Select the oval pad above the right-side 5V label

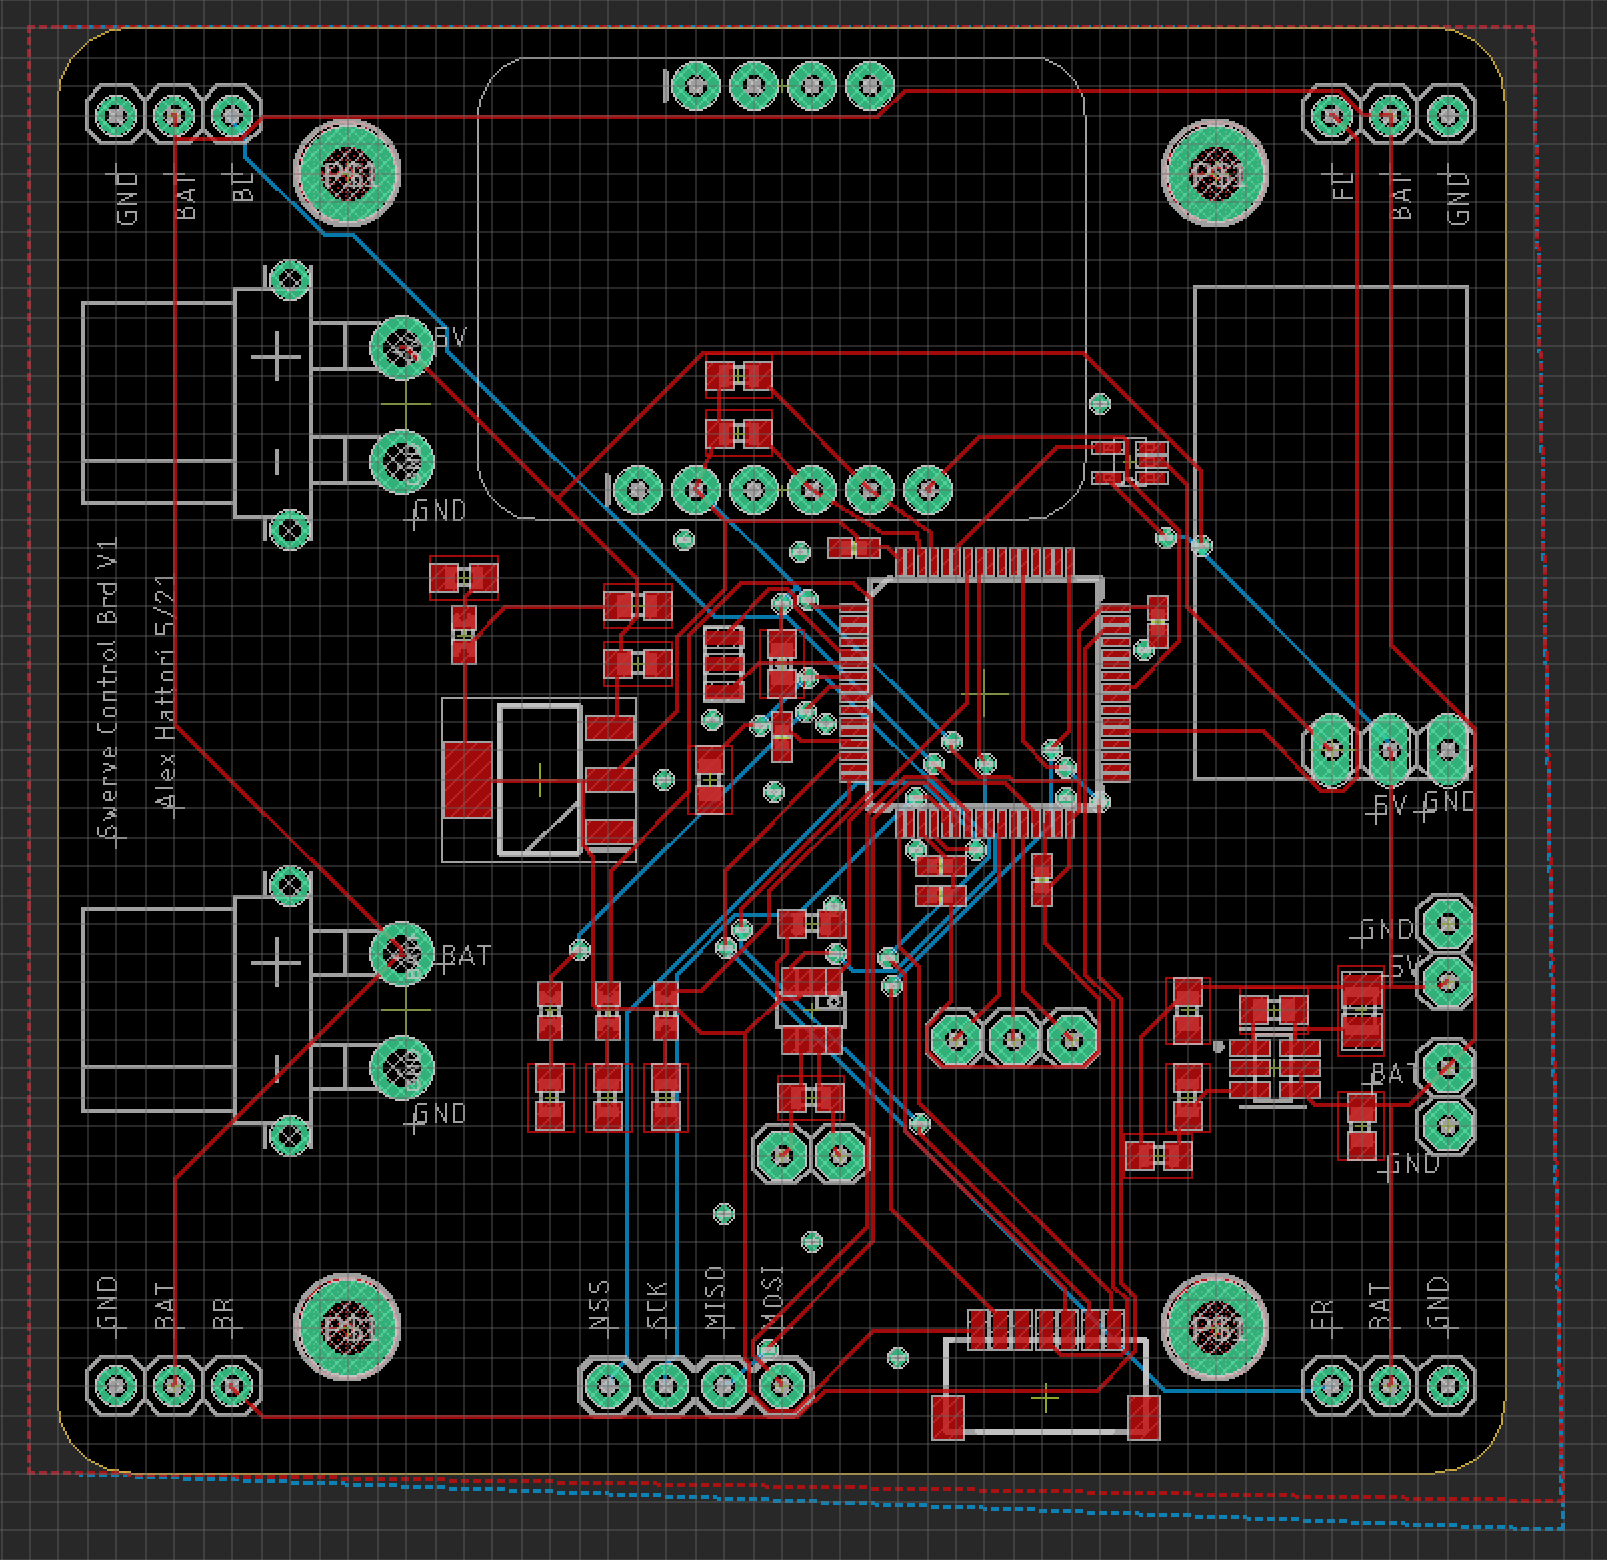click(1389, 748)
